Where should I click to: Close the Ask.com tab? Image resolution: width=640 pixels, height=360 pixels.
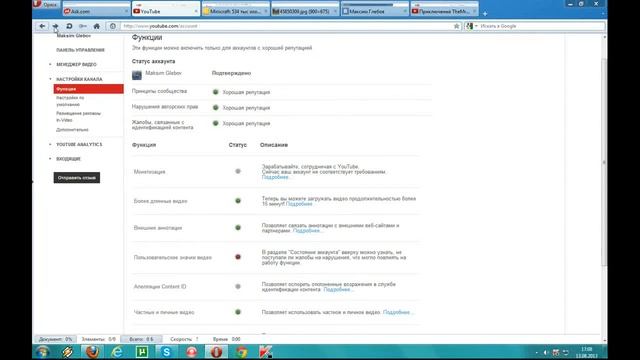click(x=127, y=11)
